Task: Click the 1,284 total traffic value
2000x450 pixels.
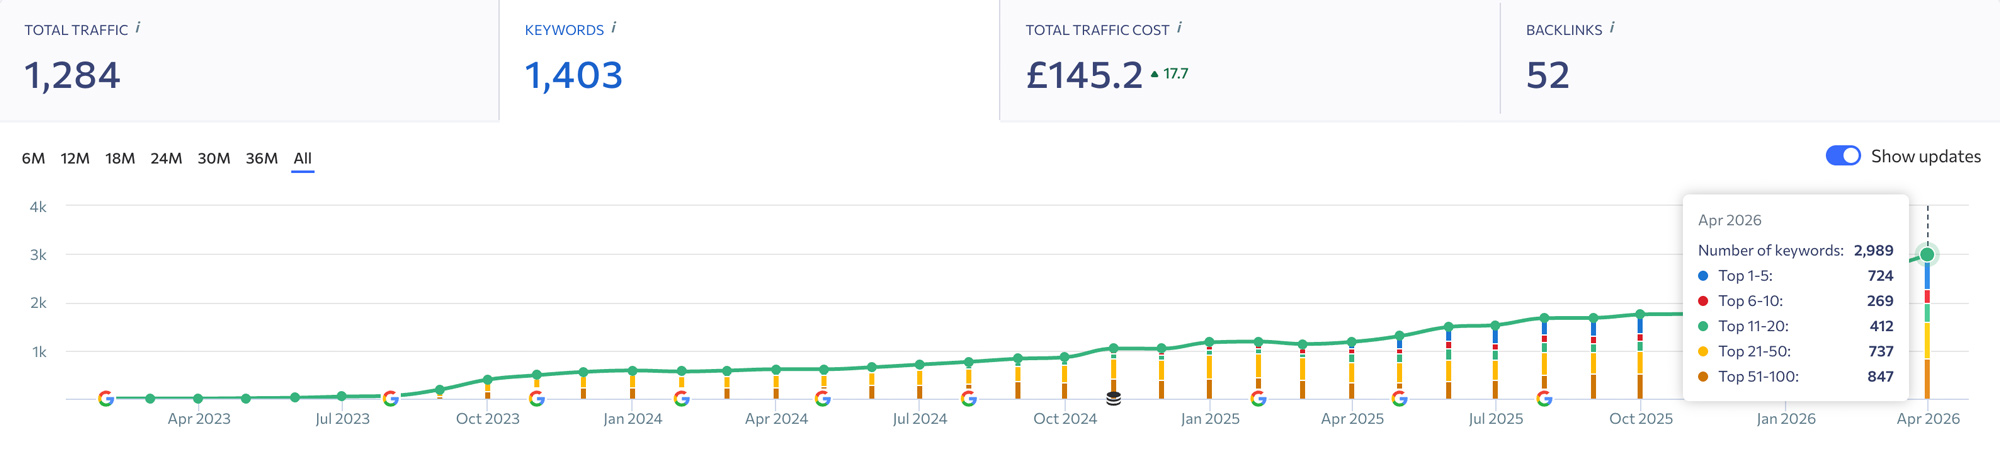Action: coord(72,75)
